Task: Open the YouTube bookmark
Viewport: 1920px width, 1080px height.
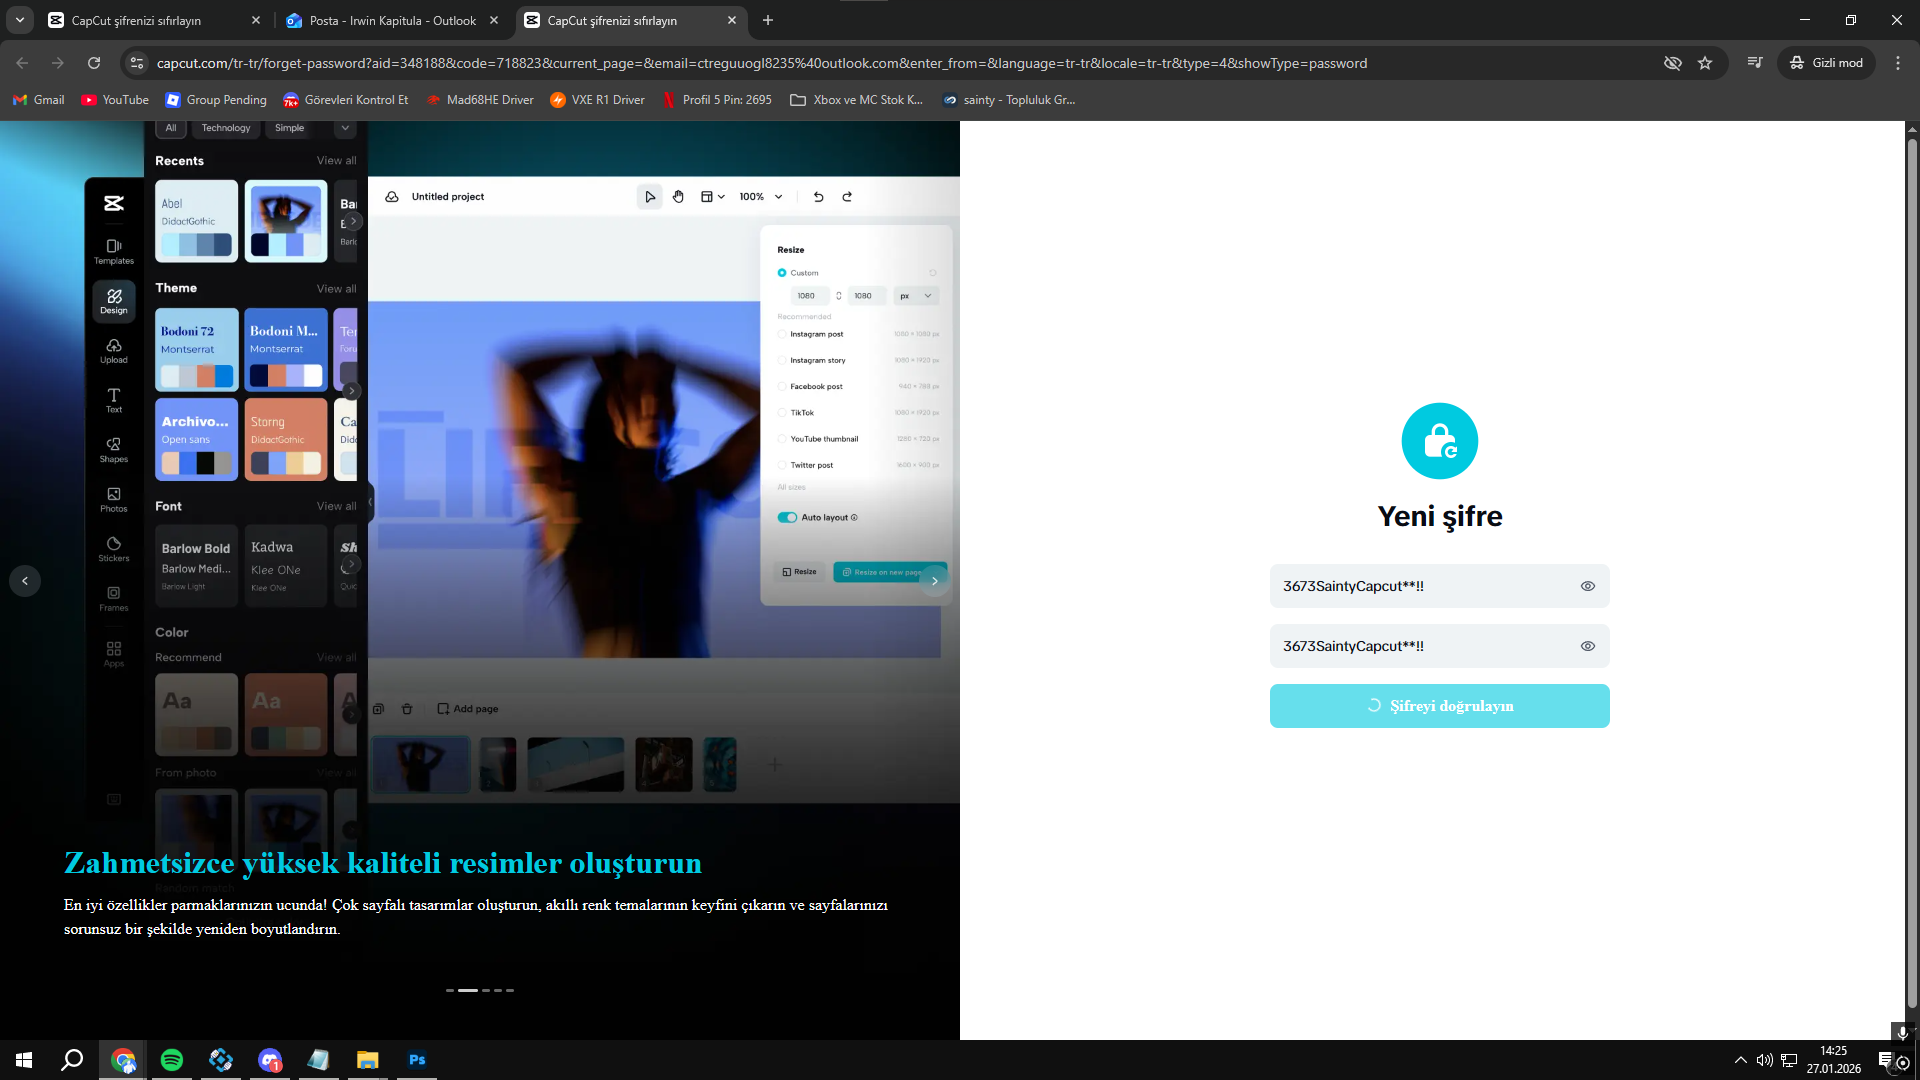Action: 115,100
